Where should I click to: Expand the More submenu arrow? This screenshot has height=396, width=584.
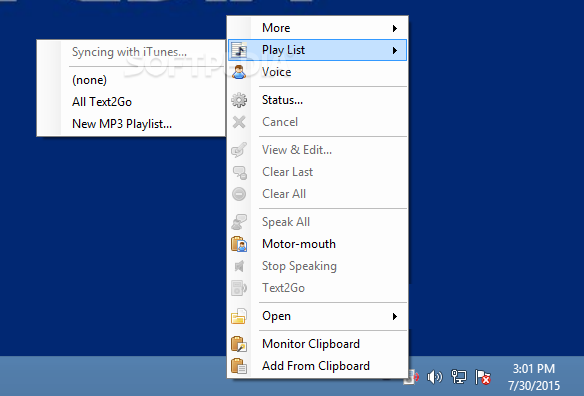point(395,28)
